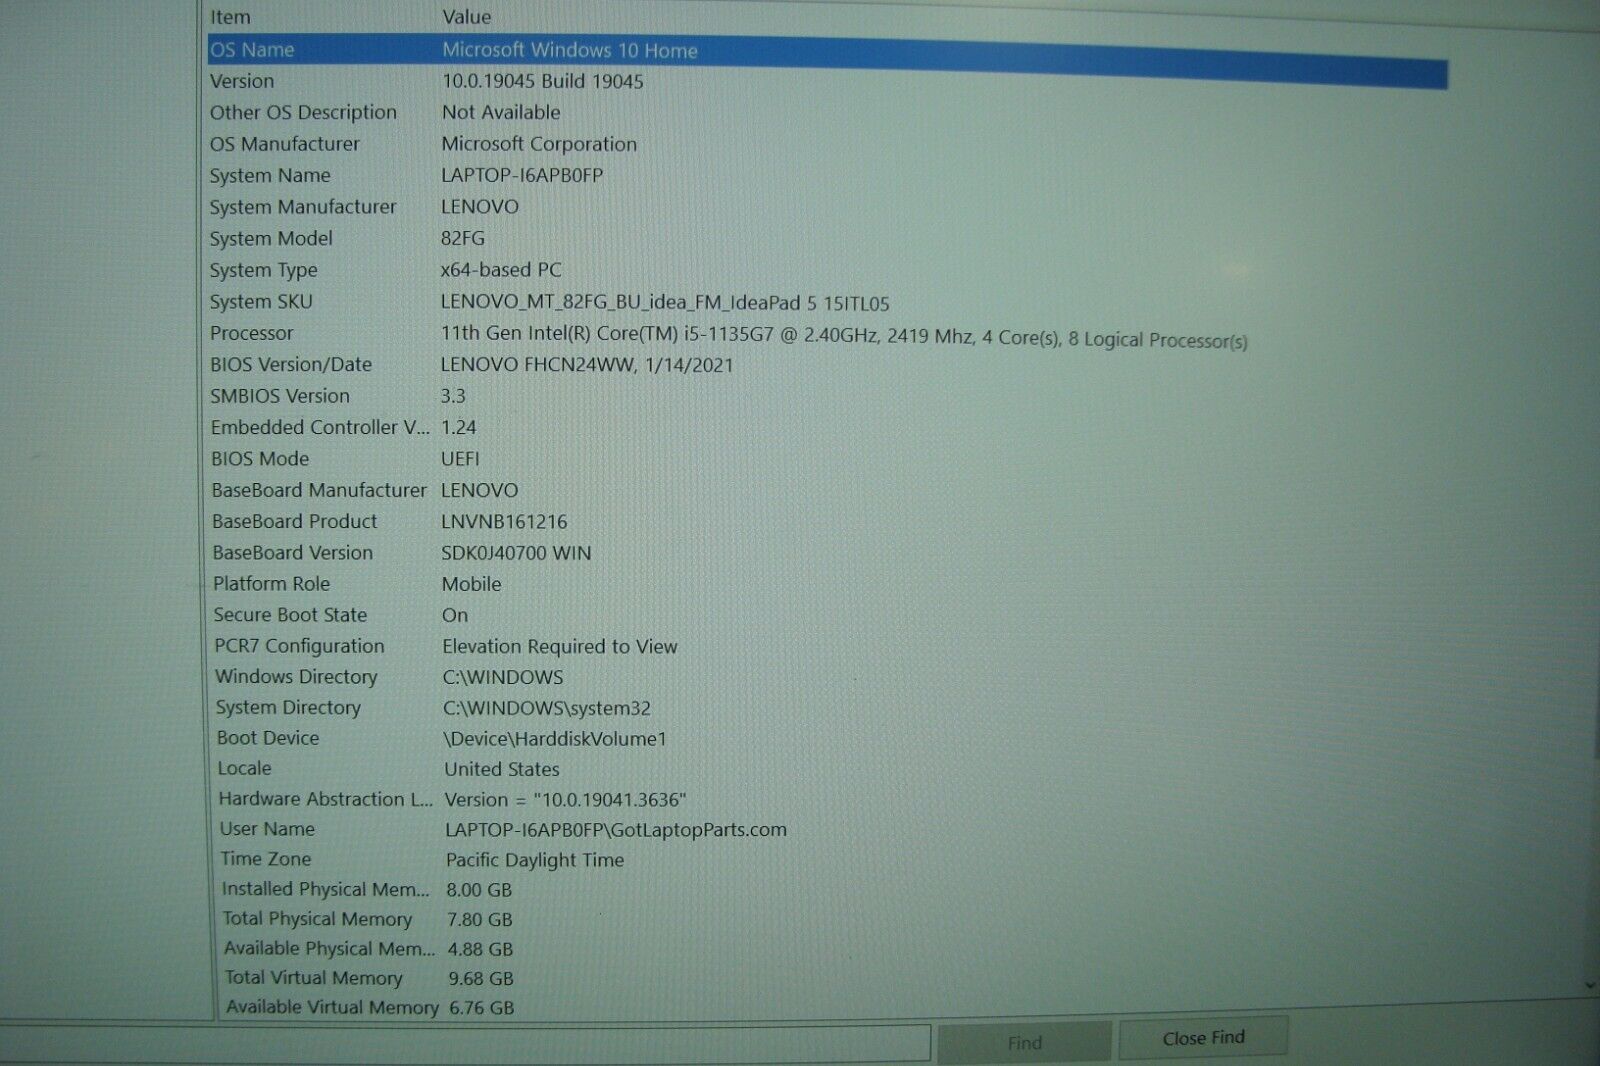Click the \Device\HarddiskVolume1 value
Image resolution: width=1600 pixels, height=1066 pixels.
pyautogui.click(x=555, y=739)
